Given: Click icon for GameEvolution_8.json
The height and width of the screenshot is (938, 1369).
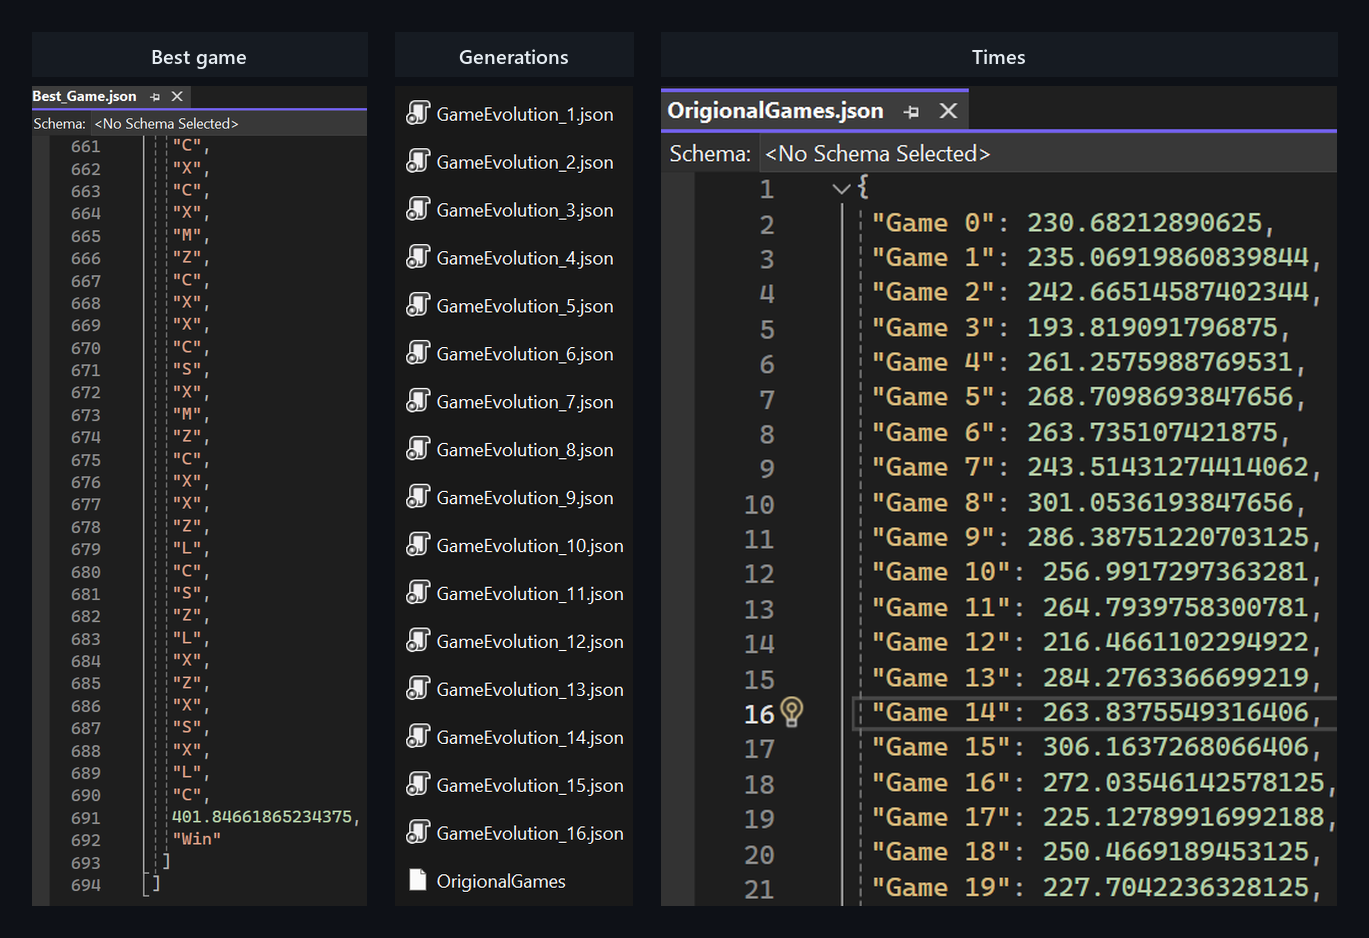Looking at the screenshot, I should point(418,449).
